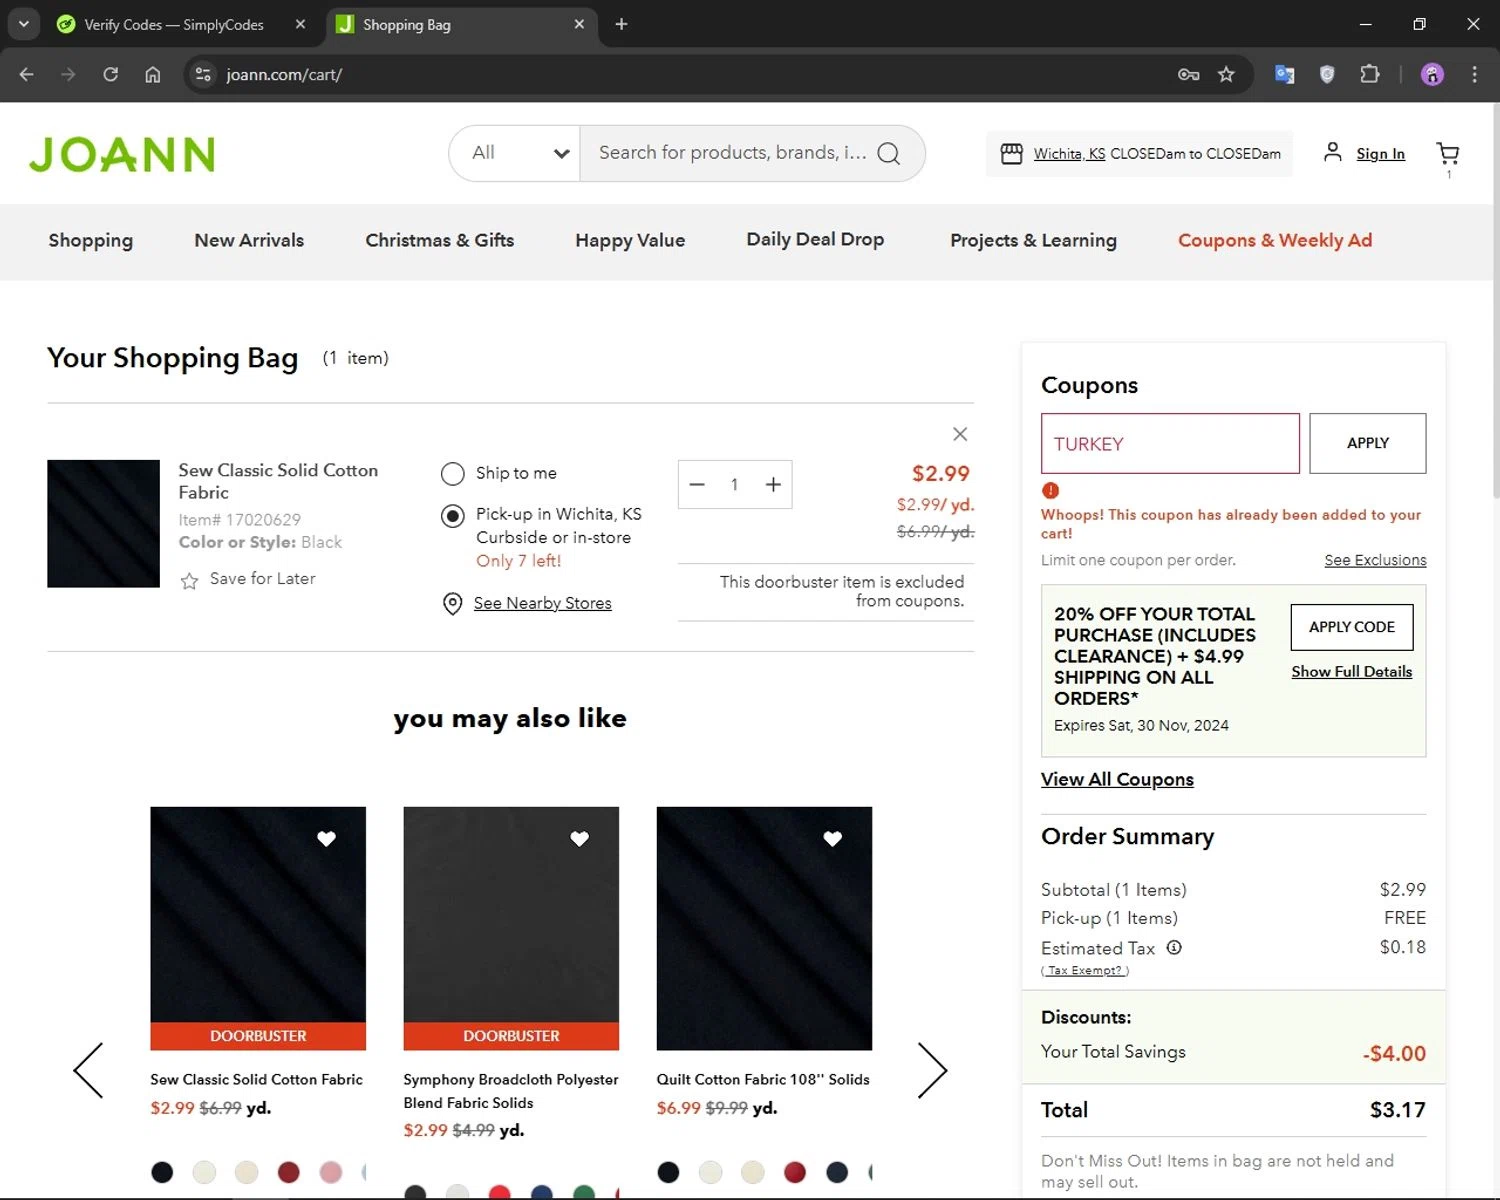Close the Shopping Bag tab
The height and width of the screenshot is (1200, 1500).
(x=579, y=24)
